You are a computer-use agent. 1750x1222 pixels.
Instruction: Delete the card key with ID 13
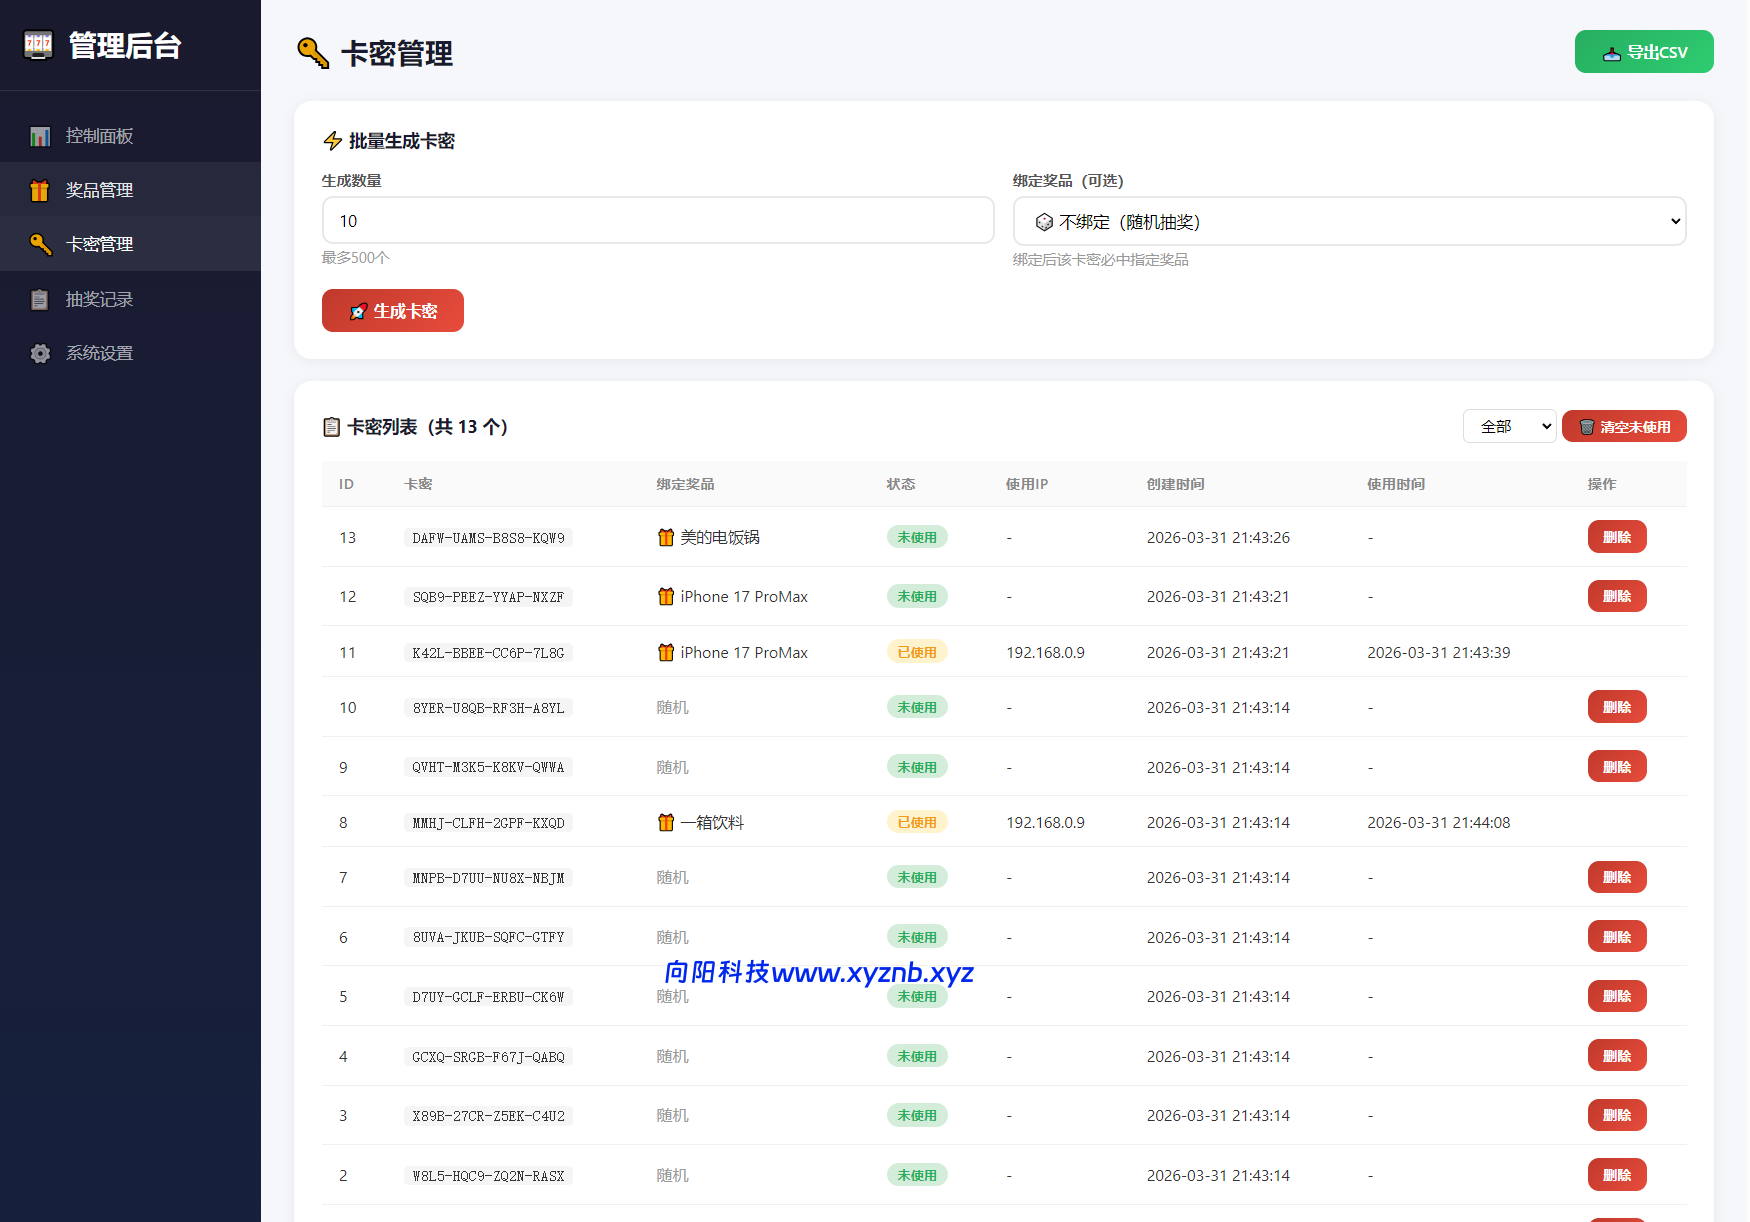coord(1616,536)
